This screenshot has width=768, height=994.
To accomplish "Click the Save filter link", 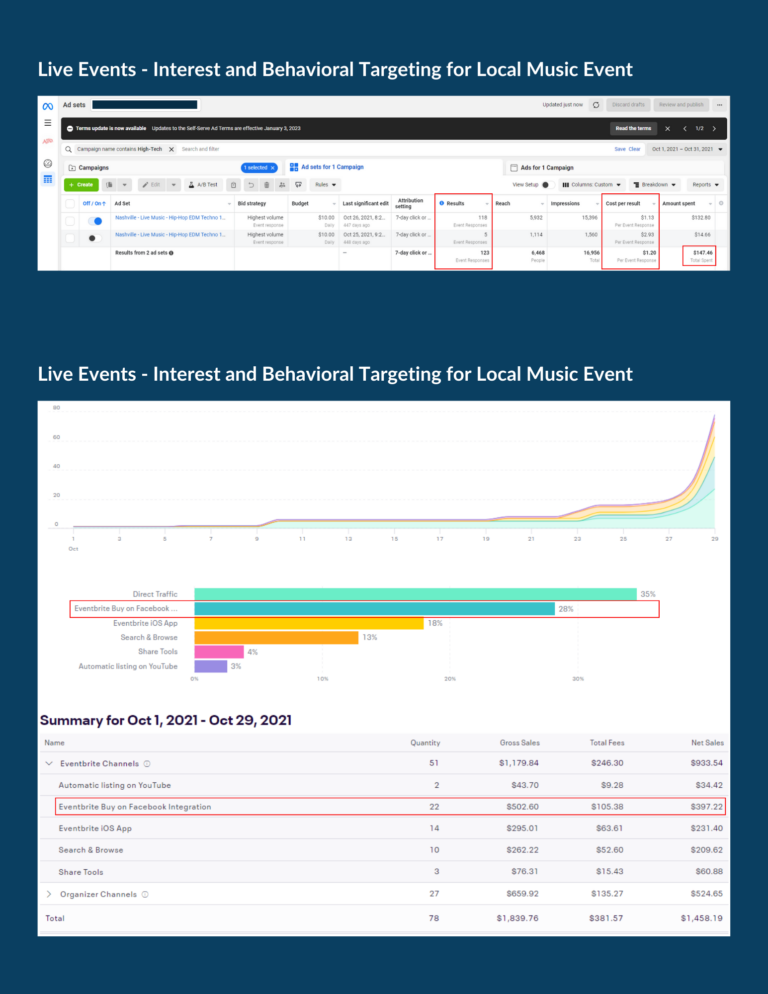I will pos(620,150).
